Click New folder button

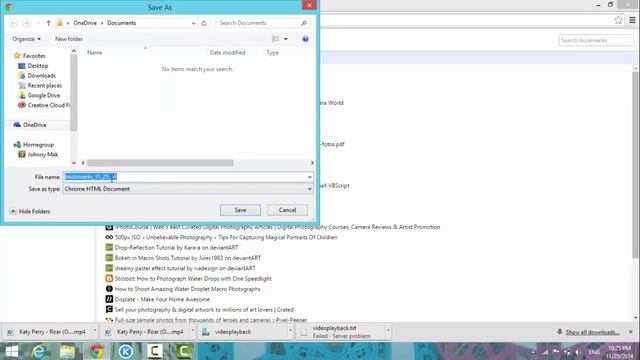coord(69,39)
